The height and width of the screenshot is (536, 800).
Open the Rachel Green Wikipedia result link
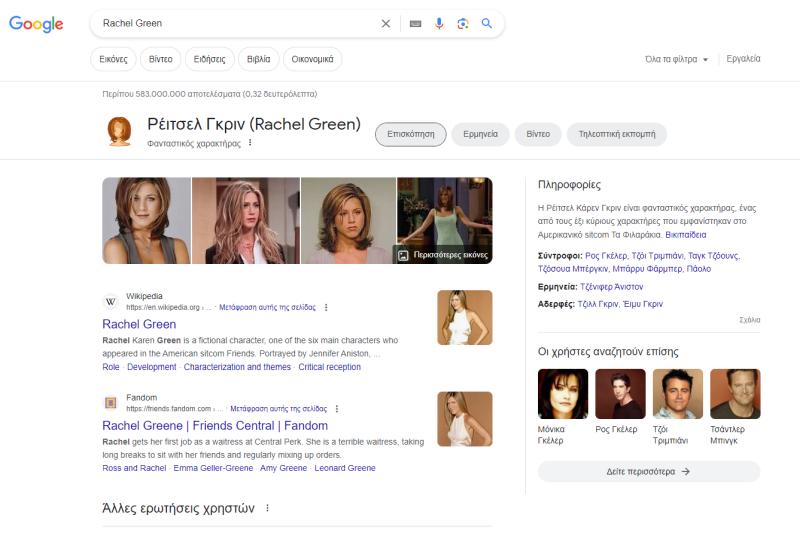(139, 324)
